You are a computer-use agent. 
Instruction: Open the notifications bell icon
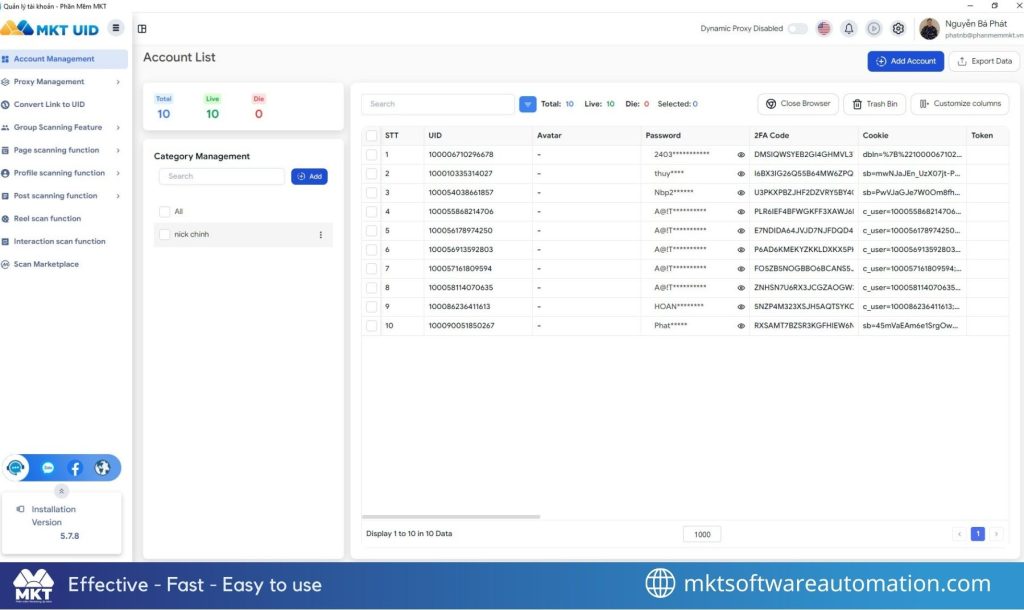(848, 28)
